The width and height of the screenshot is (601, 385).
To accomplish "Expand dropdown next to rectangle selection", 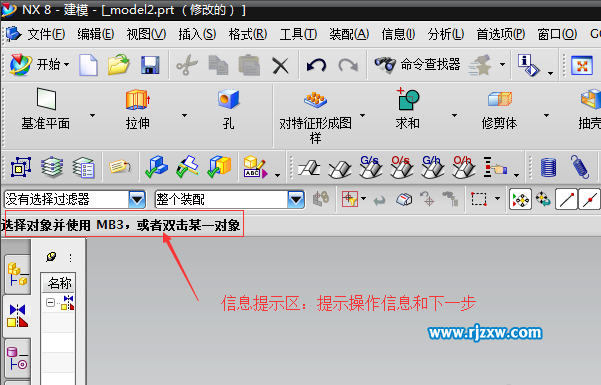I will coord(498,199).
